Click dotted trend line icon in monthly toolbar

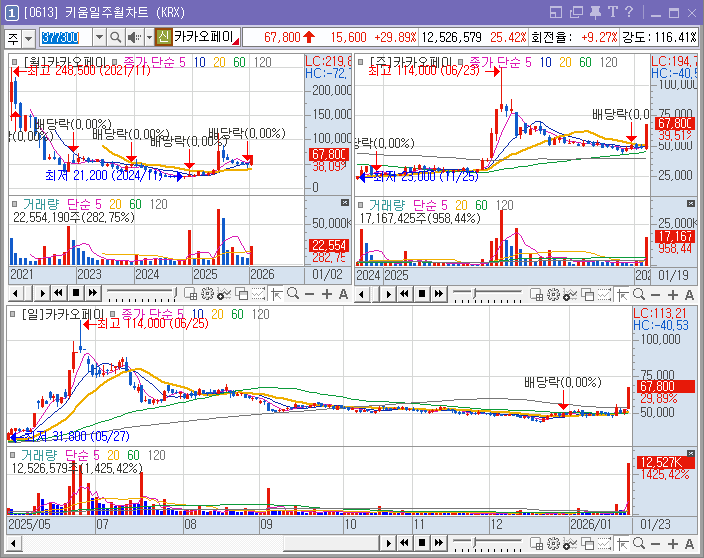[x=258, y=294]
